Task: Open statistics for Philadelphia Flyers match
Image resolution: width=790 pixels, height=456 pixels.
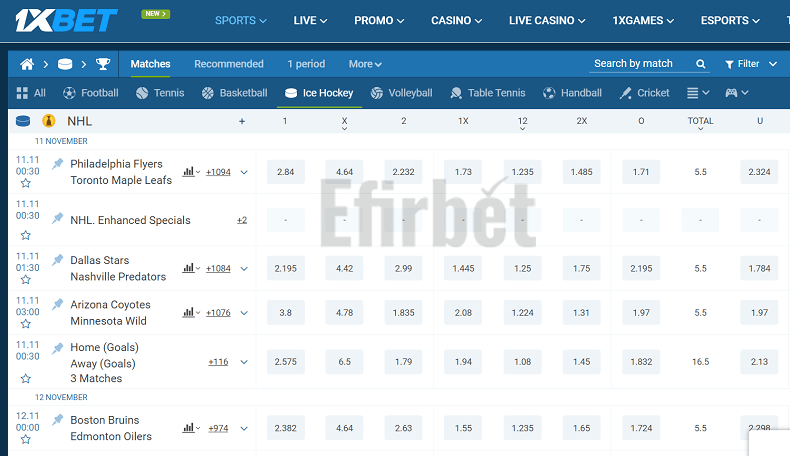Action: pyautogui.click(x=191, y=172)
